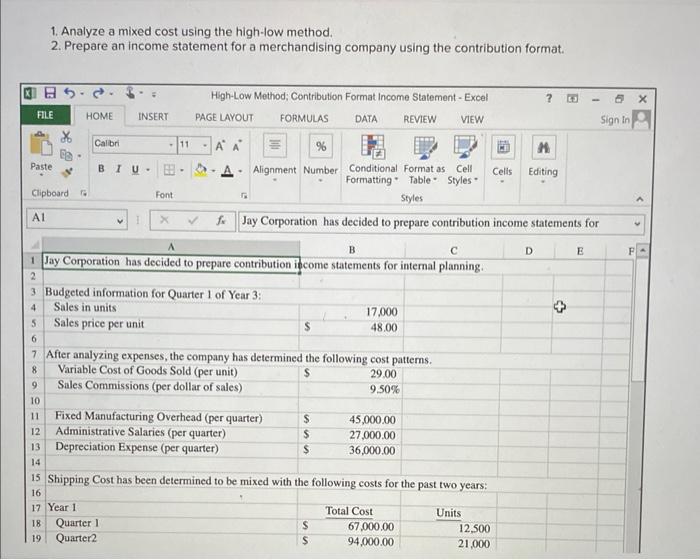Increase font size with large A icon

click(220, 146)
